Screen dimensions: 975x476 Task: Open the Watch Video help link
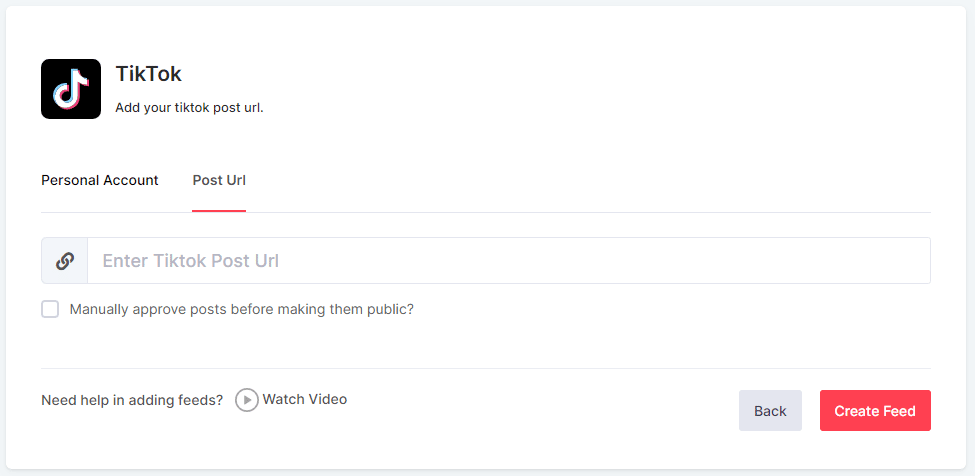click(305, 399)
